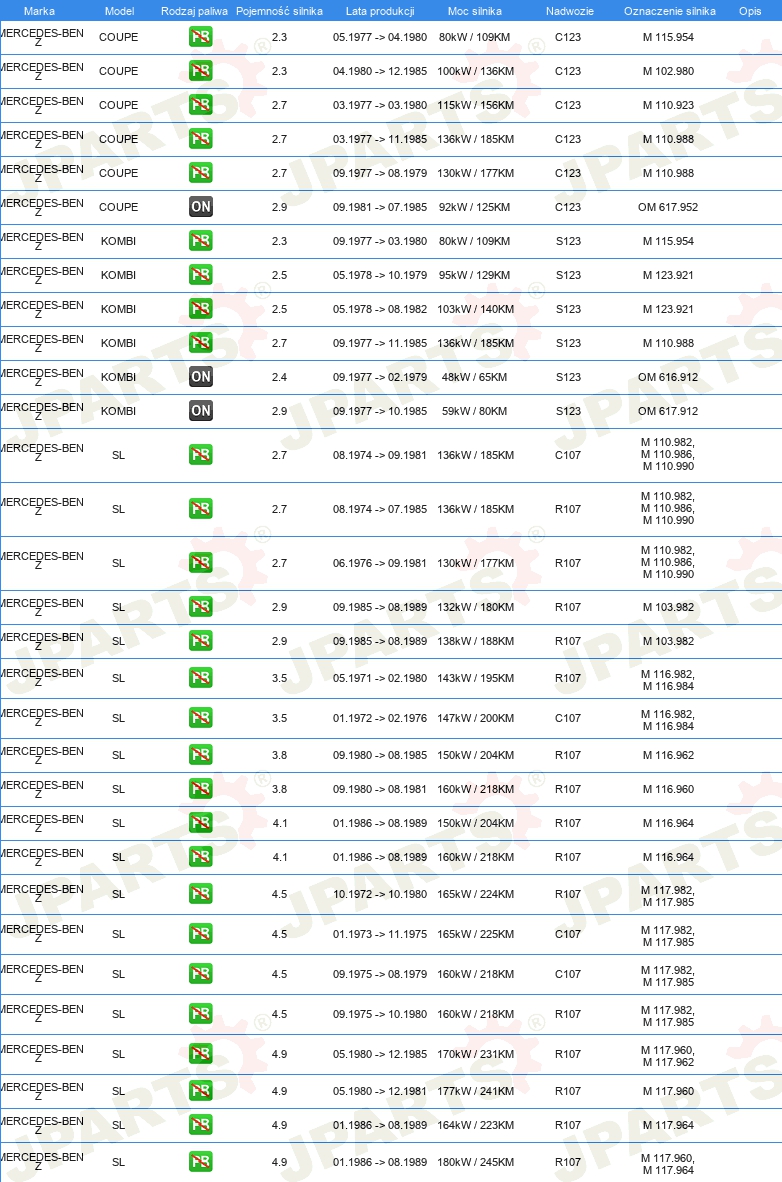Click production dates 04.1980 -> 12.1985
This screenshot has height=1182, width=782.
(x=380, y=71)
